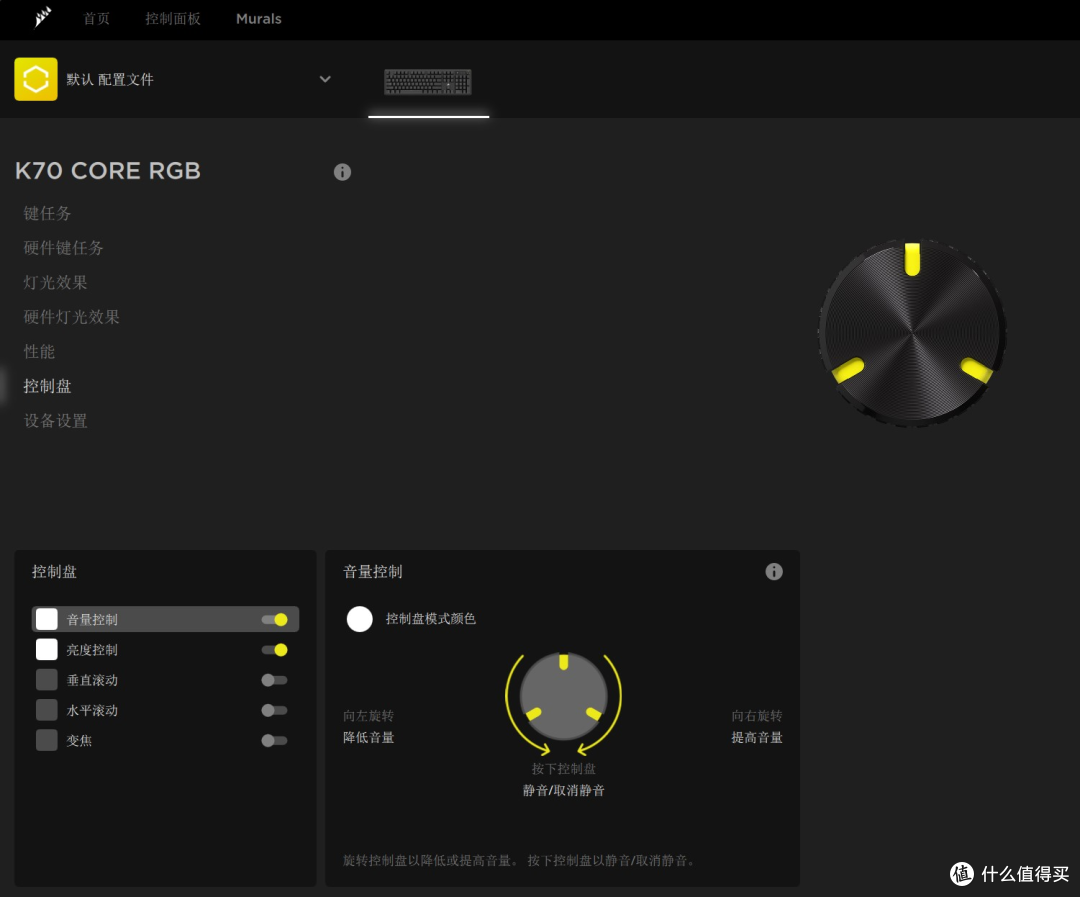Click gray color swatch beside 变焦
Viewport: 1080px width, 897px height.
[47, 741]
